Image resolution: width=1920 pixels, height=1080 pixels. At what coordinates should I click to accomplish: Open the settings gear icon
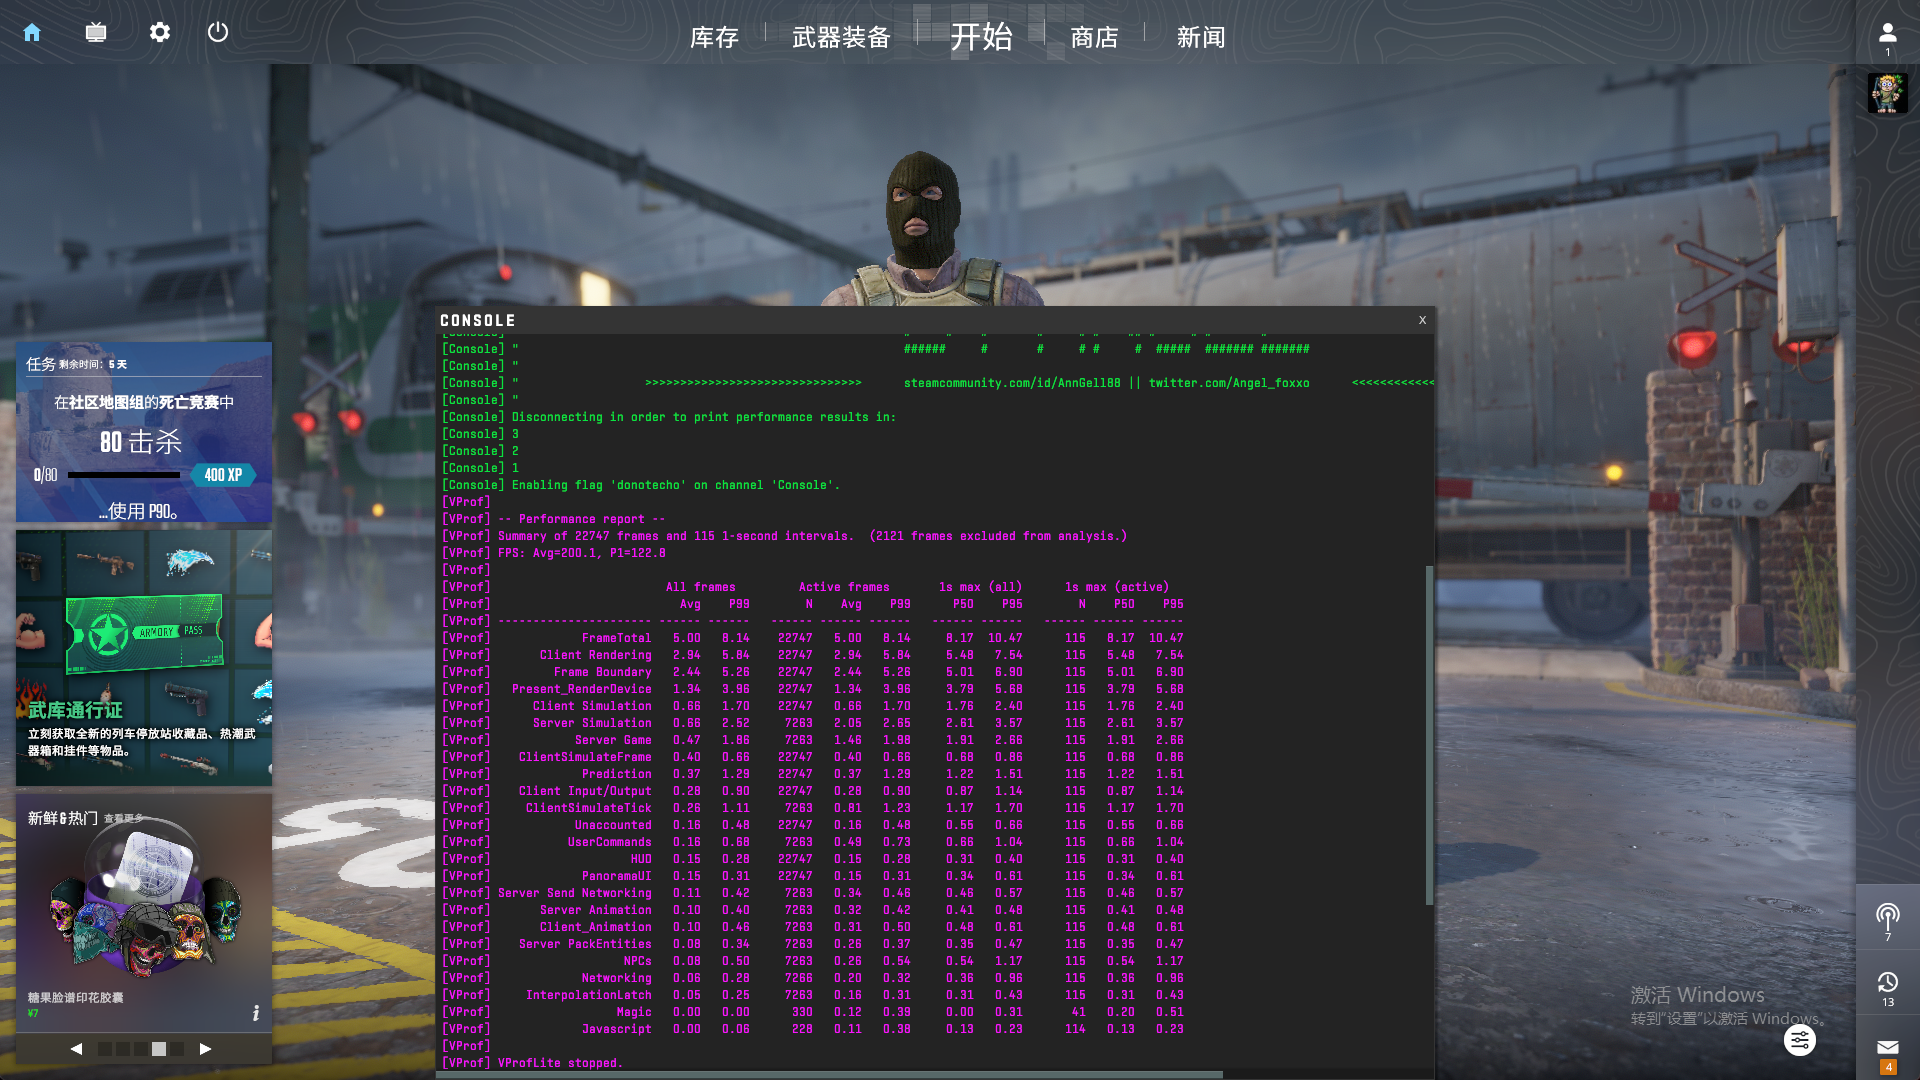(x=160, y=32)
